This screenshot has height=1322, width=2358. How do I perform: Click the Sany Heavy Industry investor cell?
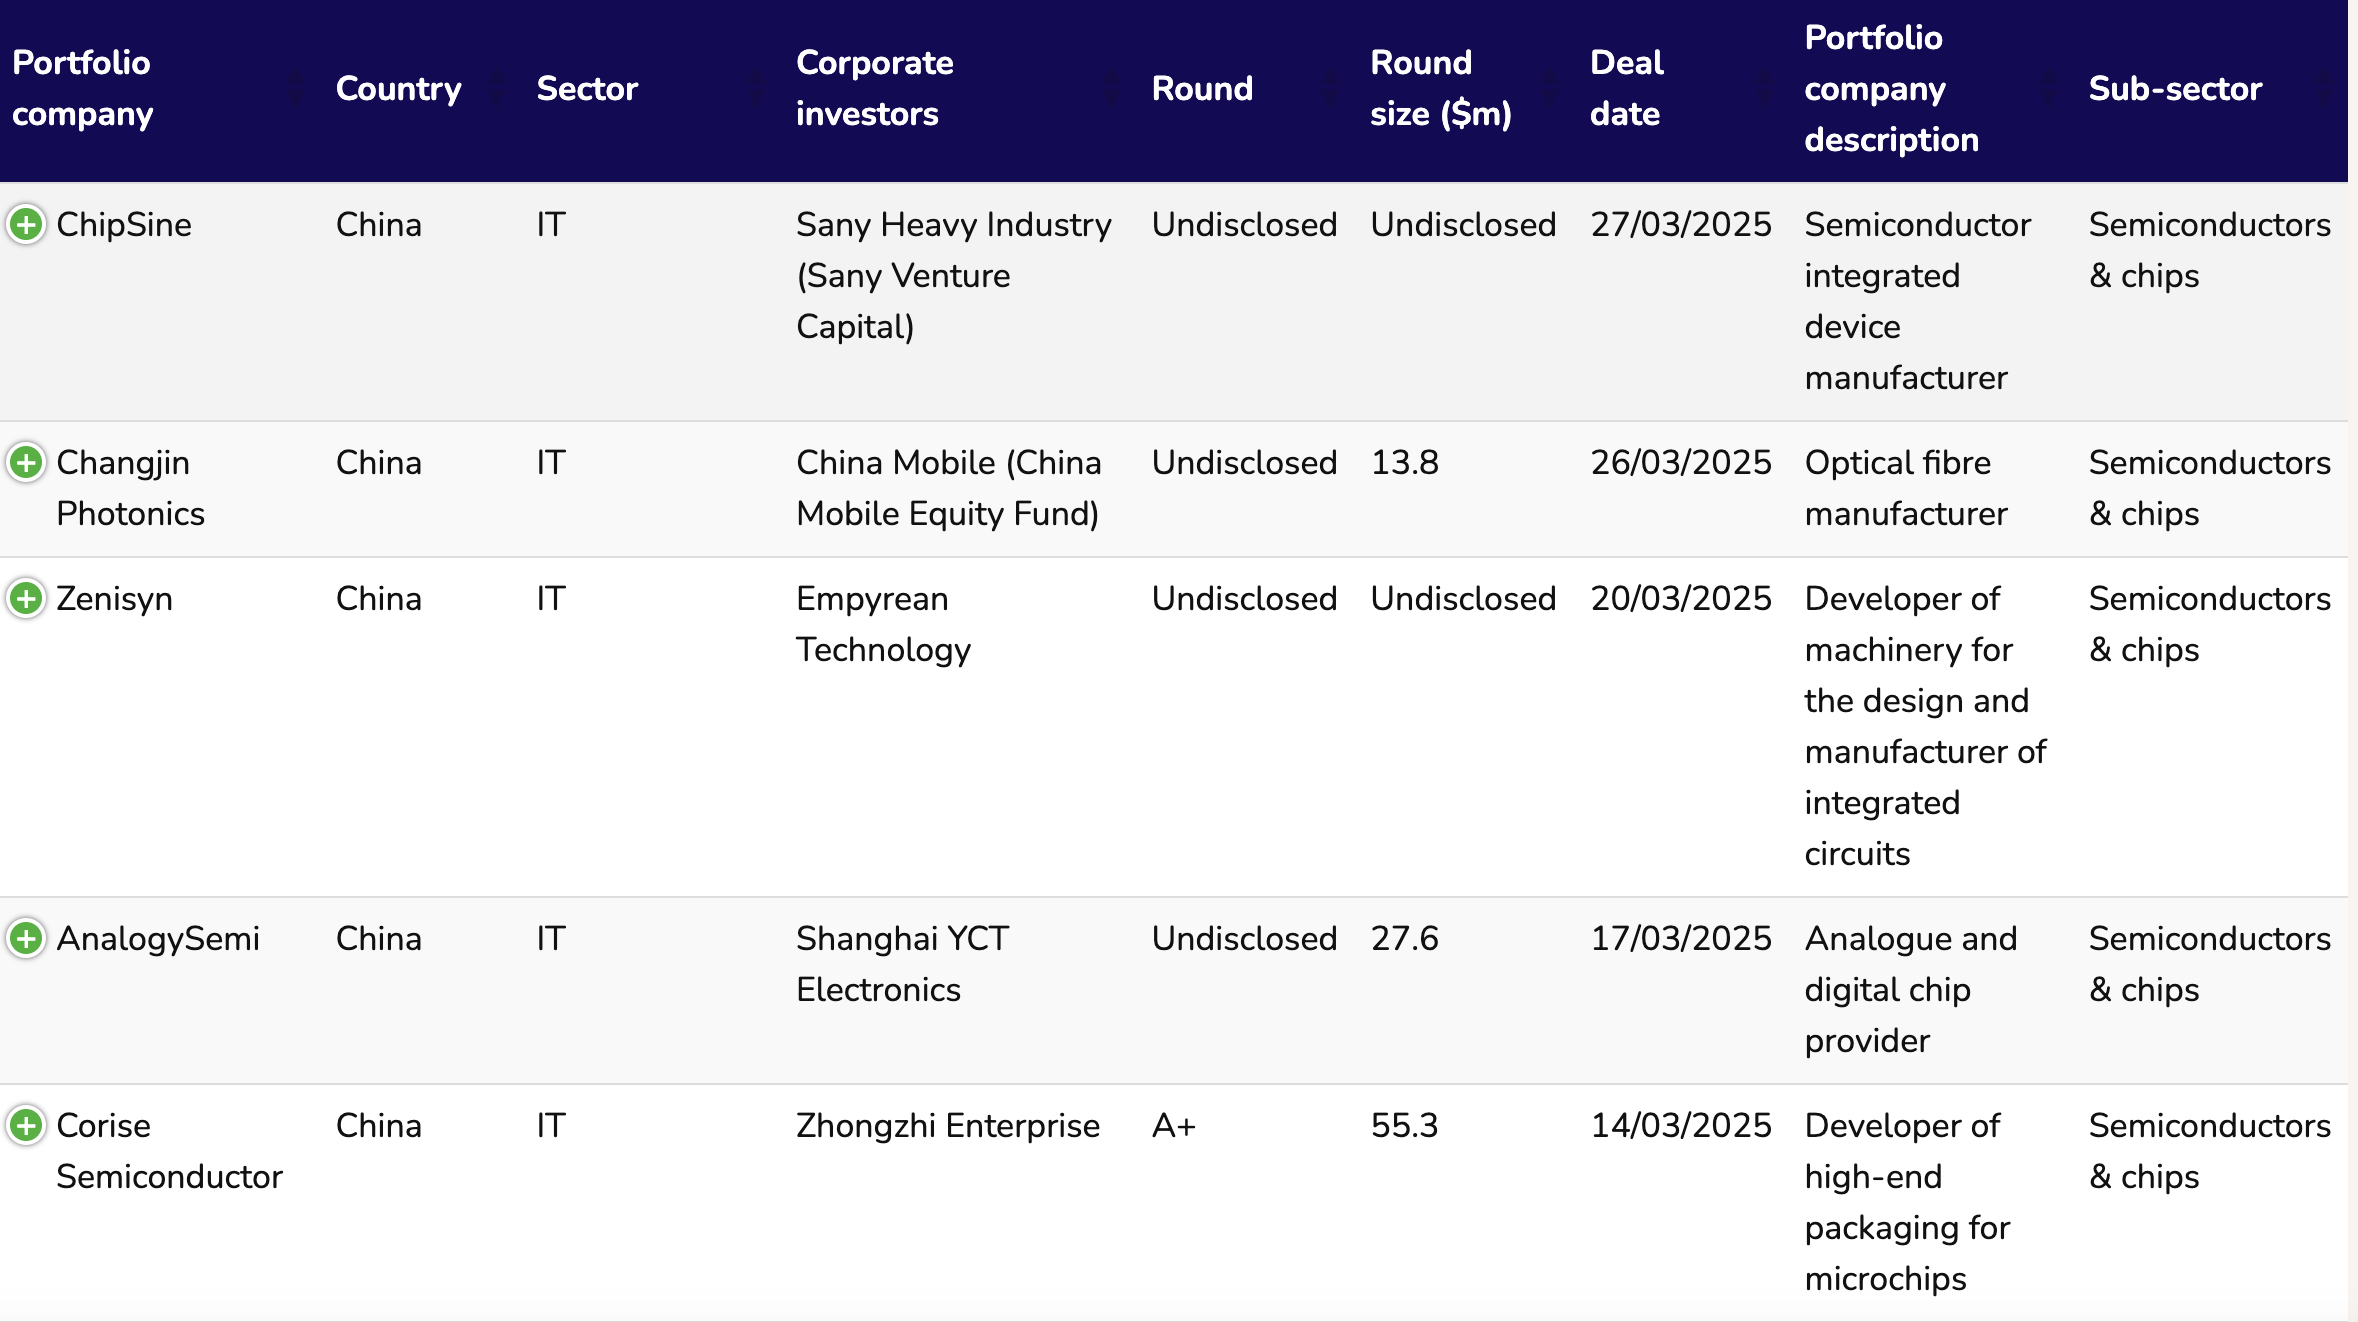coord(954,275)
